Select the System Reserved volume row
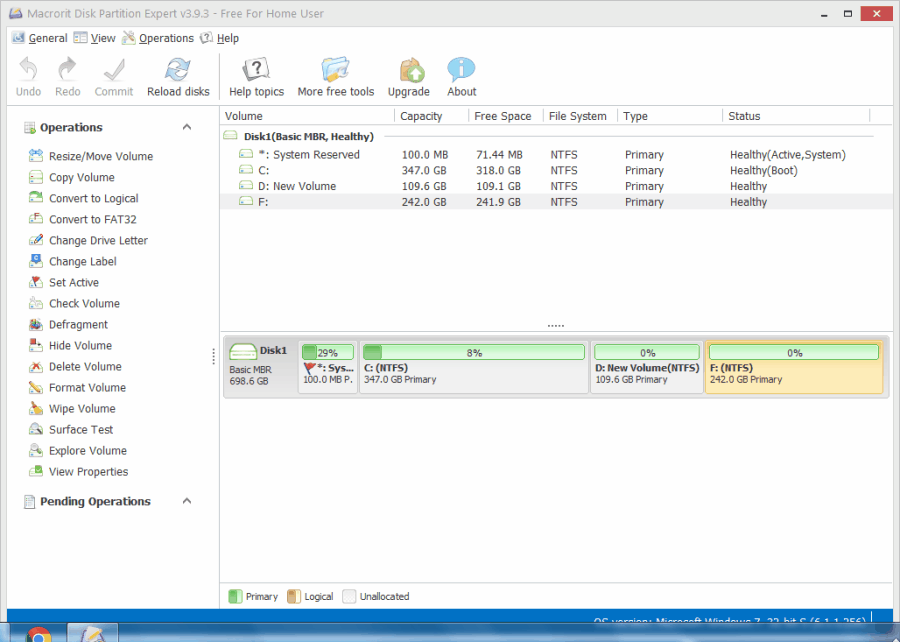Viewport: 900px width, 642px height. (x=556, y=154)
